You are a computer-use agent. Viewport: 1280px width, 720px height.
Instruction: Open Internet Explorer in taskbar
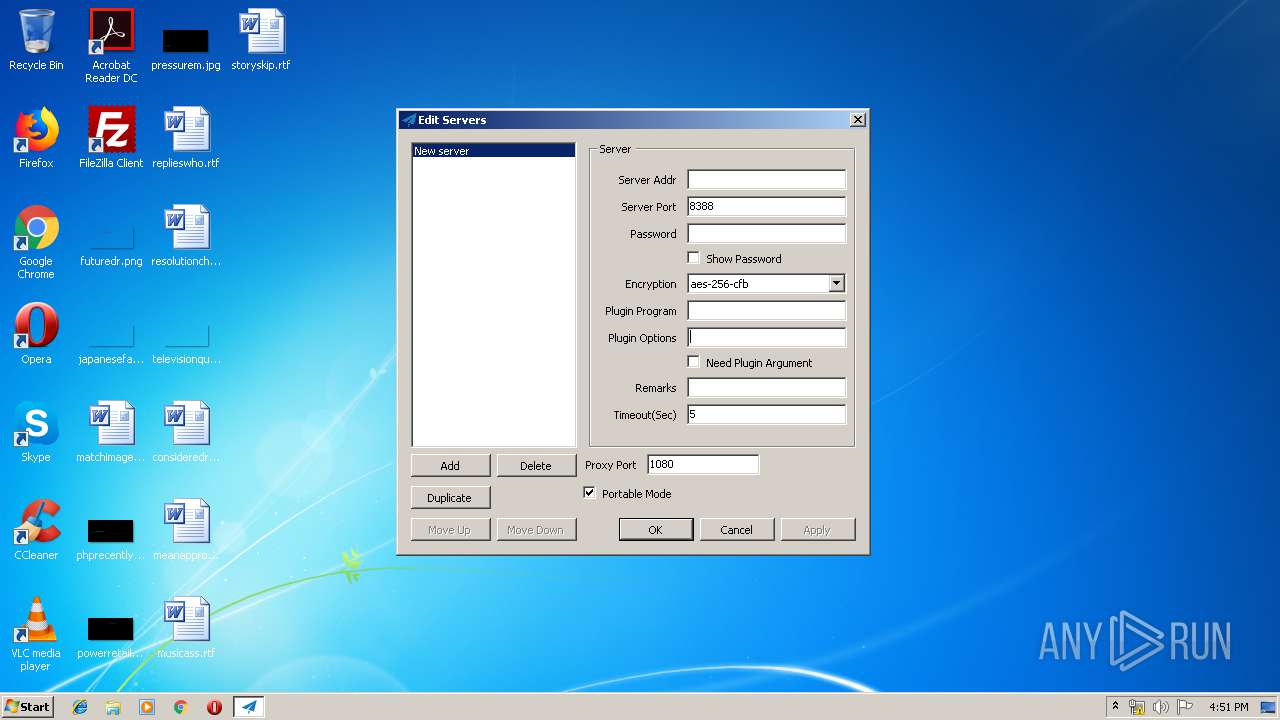click(80, 707)
